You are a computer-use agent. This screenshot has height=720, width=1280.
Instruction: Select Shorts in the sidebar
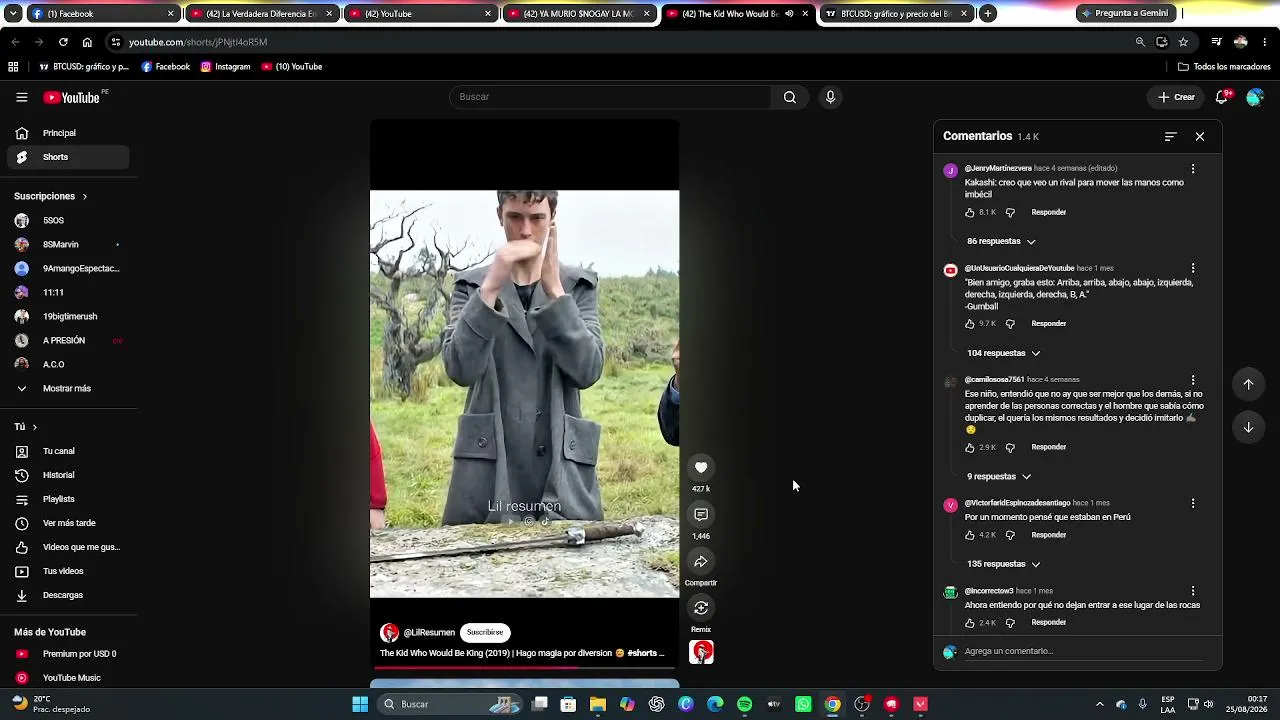click(68, 157)
